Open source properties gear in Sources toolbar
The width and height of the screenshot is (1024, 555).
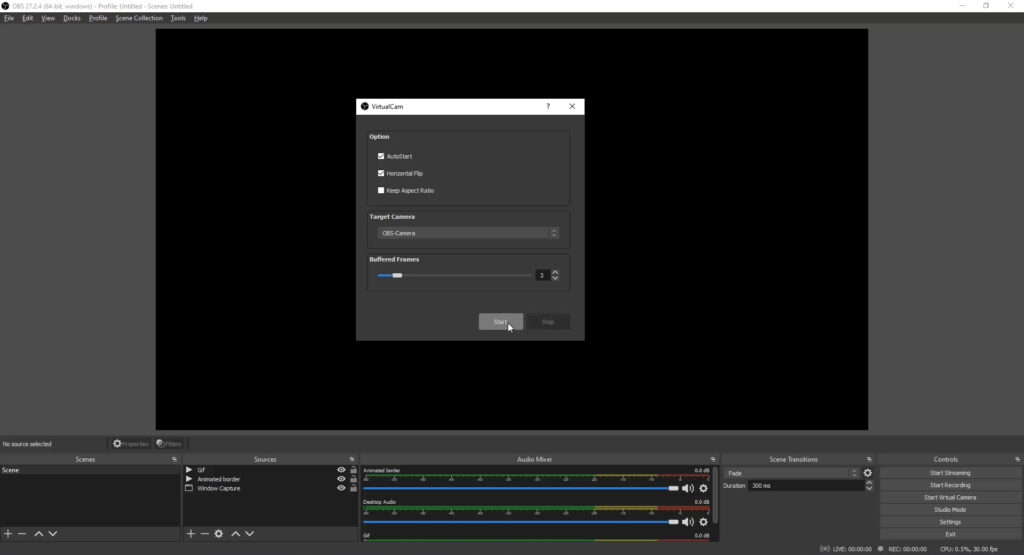pos(218,534)
